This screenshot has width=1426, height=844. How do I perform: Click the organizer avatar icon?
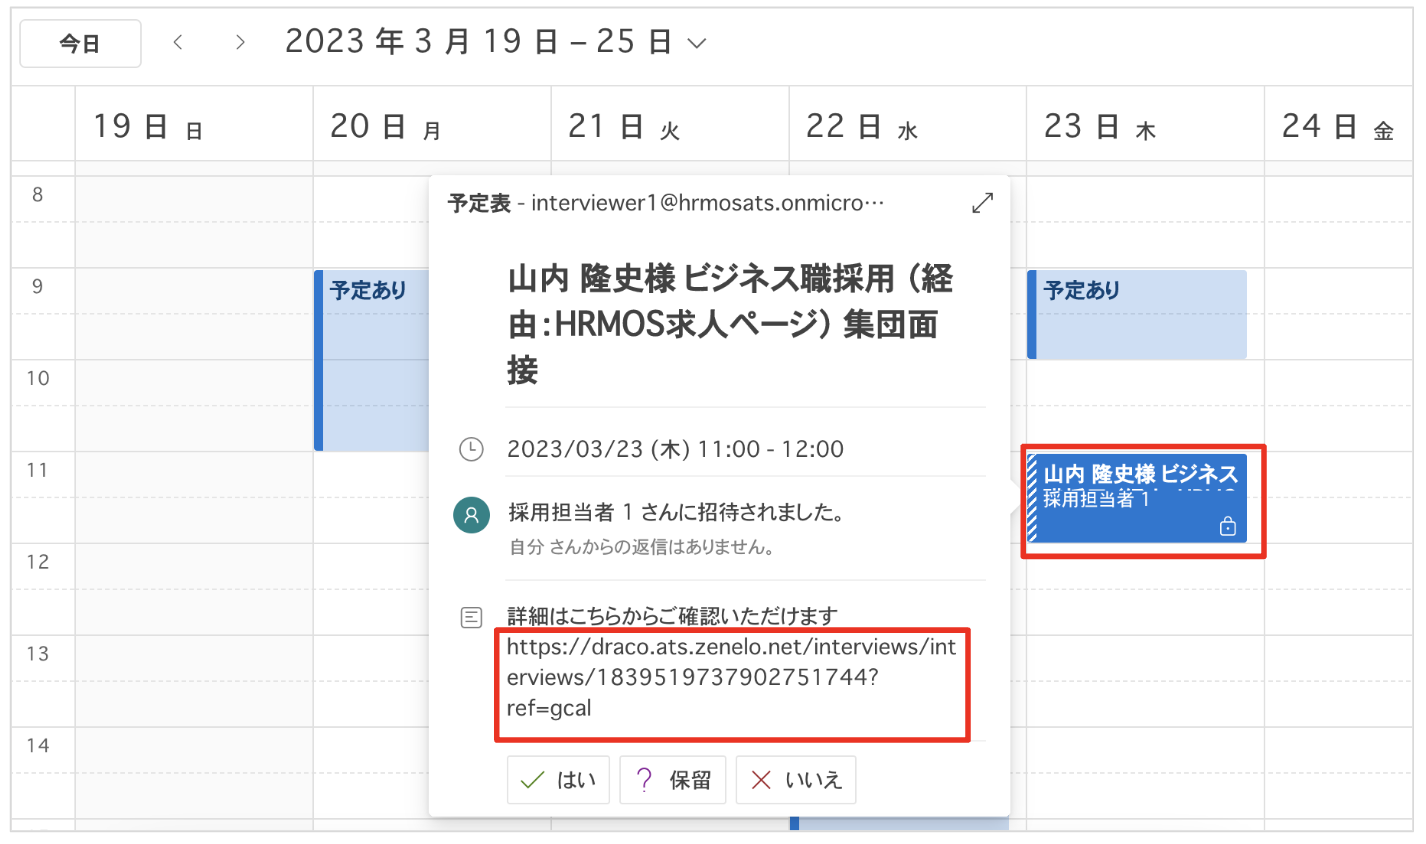click(471, 515)
